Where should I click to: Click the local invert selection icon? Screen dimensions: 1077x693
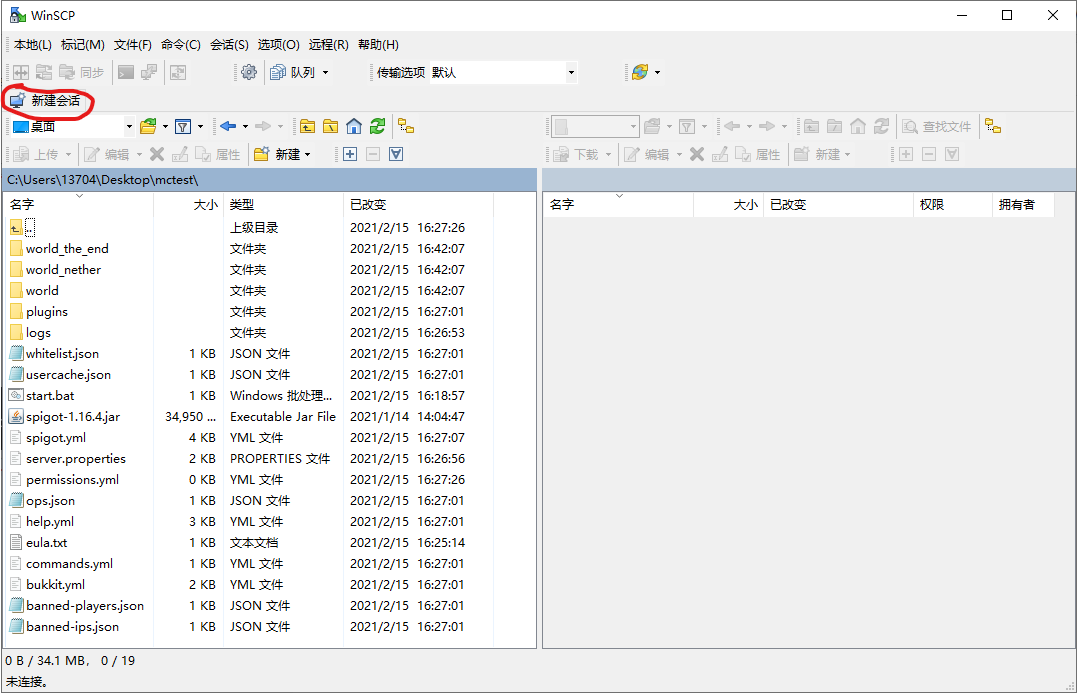coord(396,155)
